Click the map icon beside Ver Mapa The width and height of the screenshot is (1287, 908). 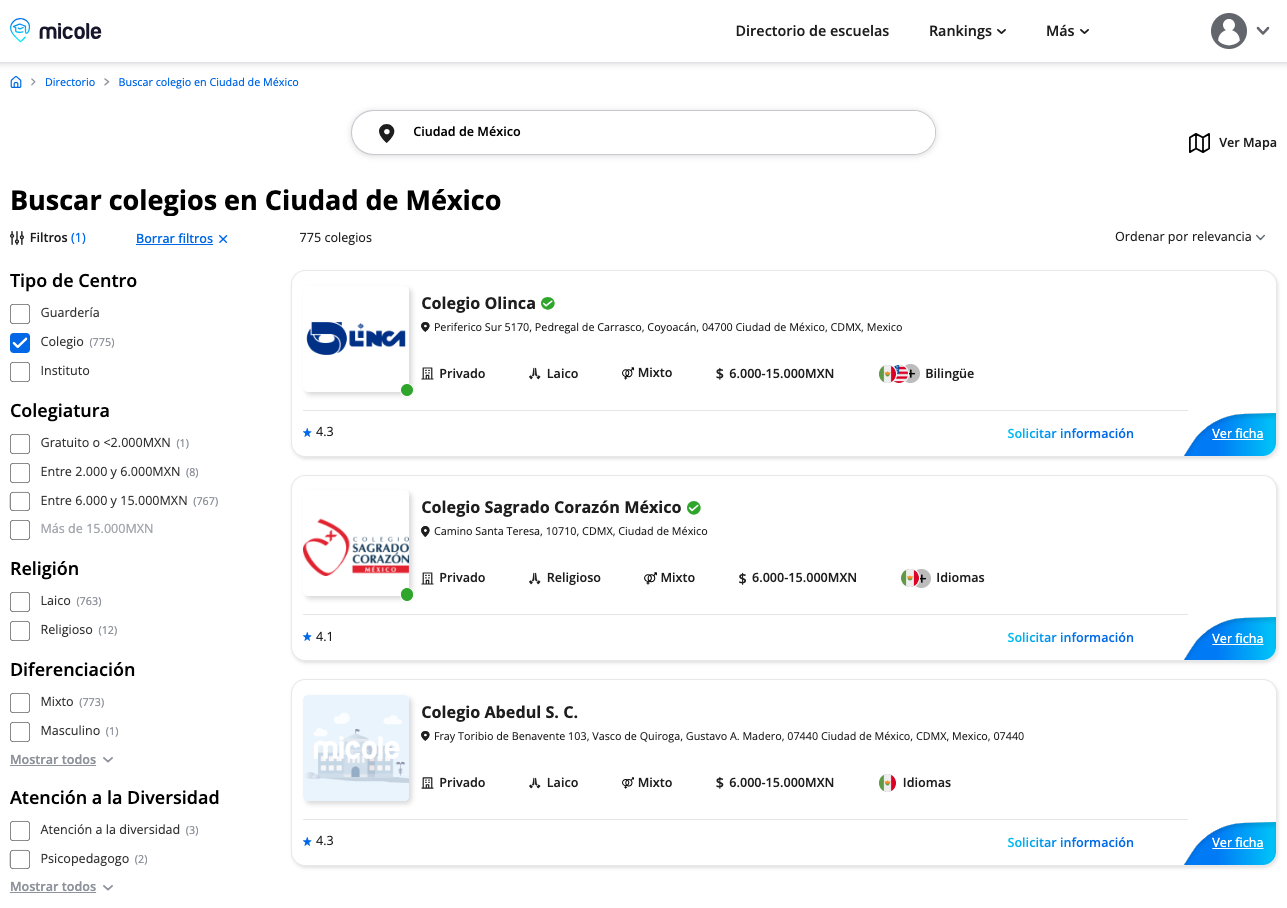point(1199,143)
